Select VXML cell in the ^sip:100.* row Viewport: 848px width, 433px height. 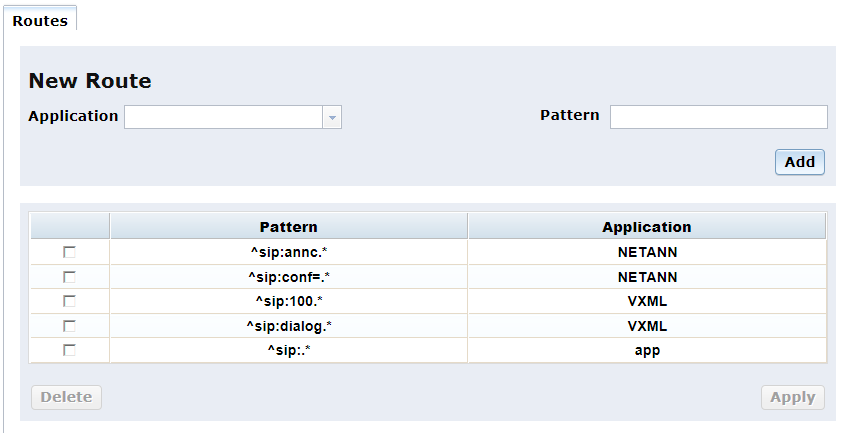[x=647, y=301]
